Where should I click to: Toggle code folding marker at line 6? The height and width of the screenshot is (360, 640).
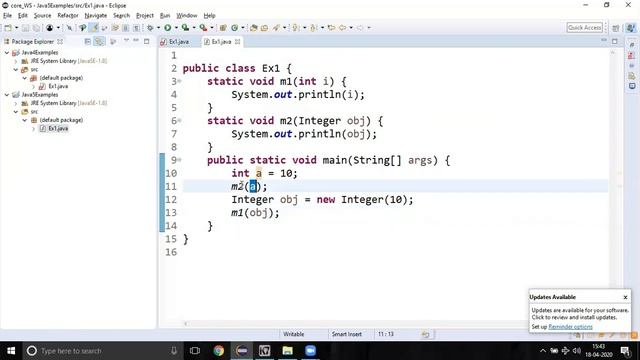[179, 121]
